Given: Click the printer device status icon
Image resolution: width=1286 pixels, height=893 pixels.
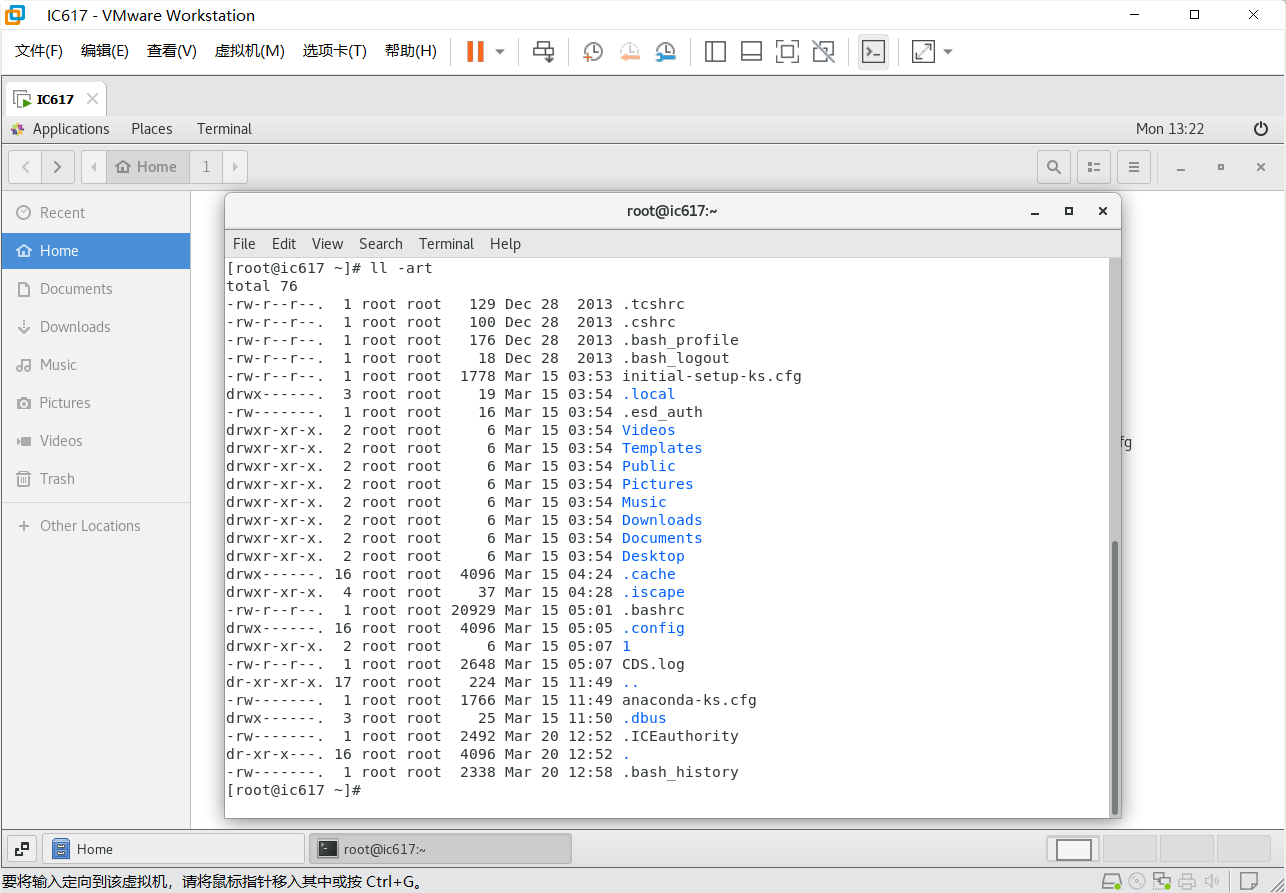Looking at the screenshot, I should [x=1187, y=881].
